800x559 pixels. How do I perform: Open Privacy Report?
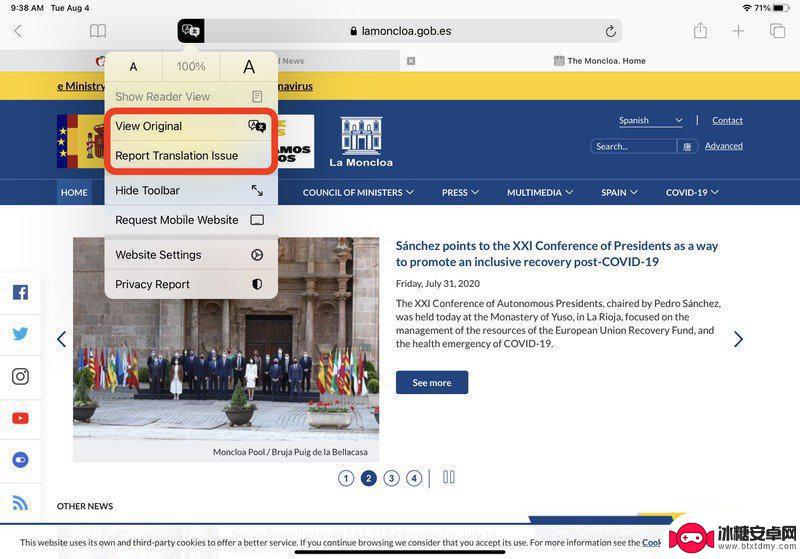click(x=191, y=284)
